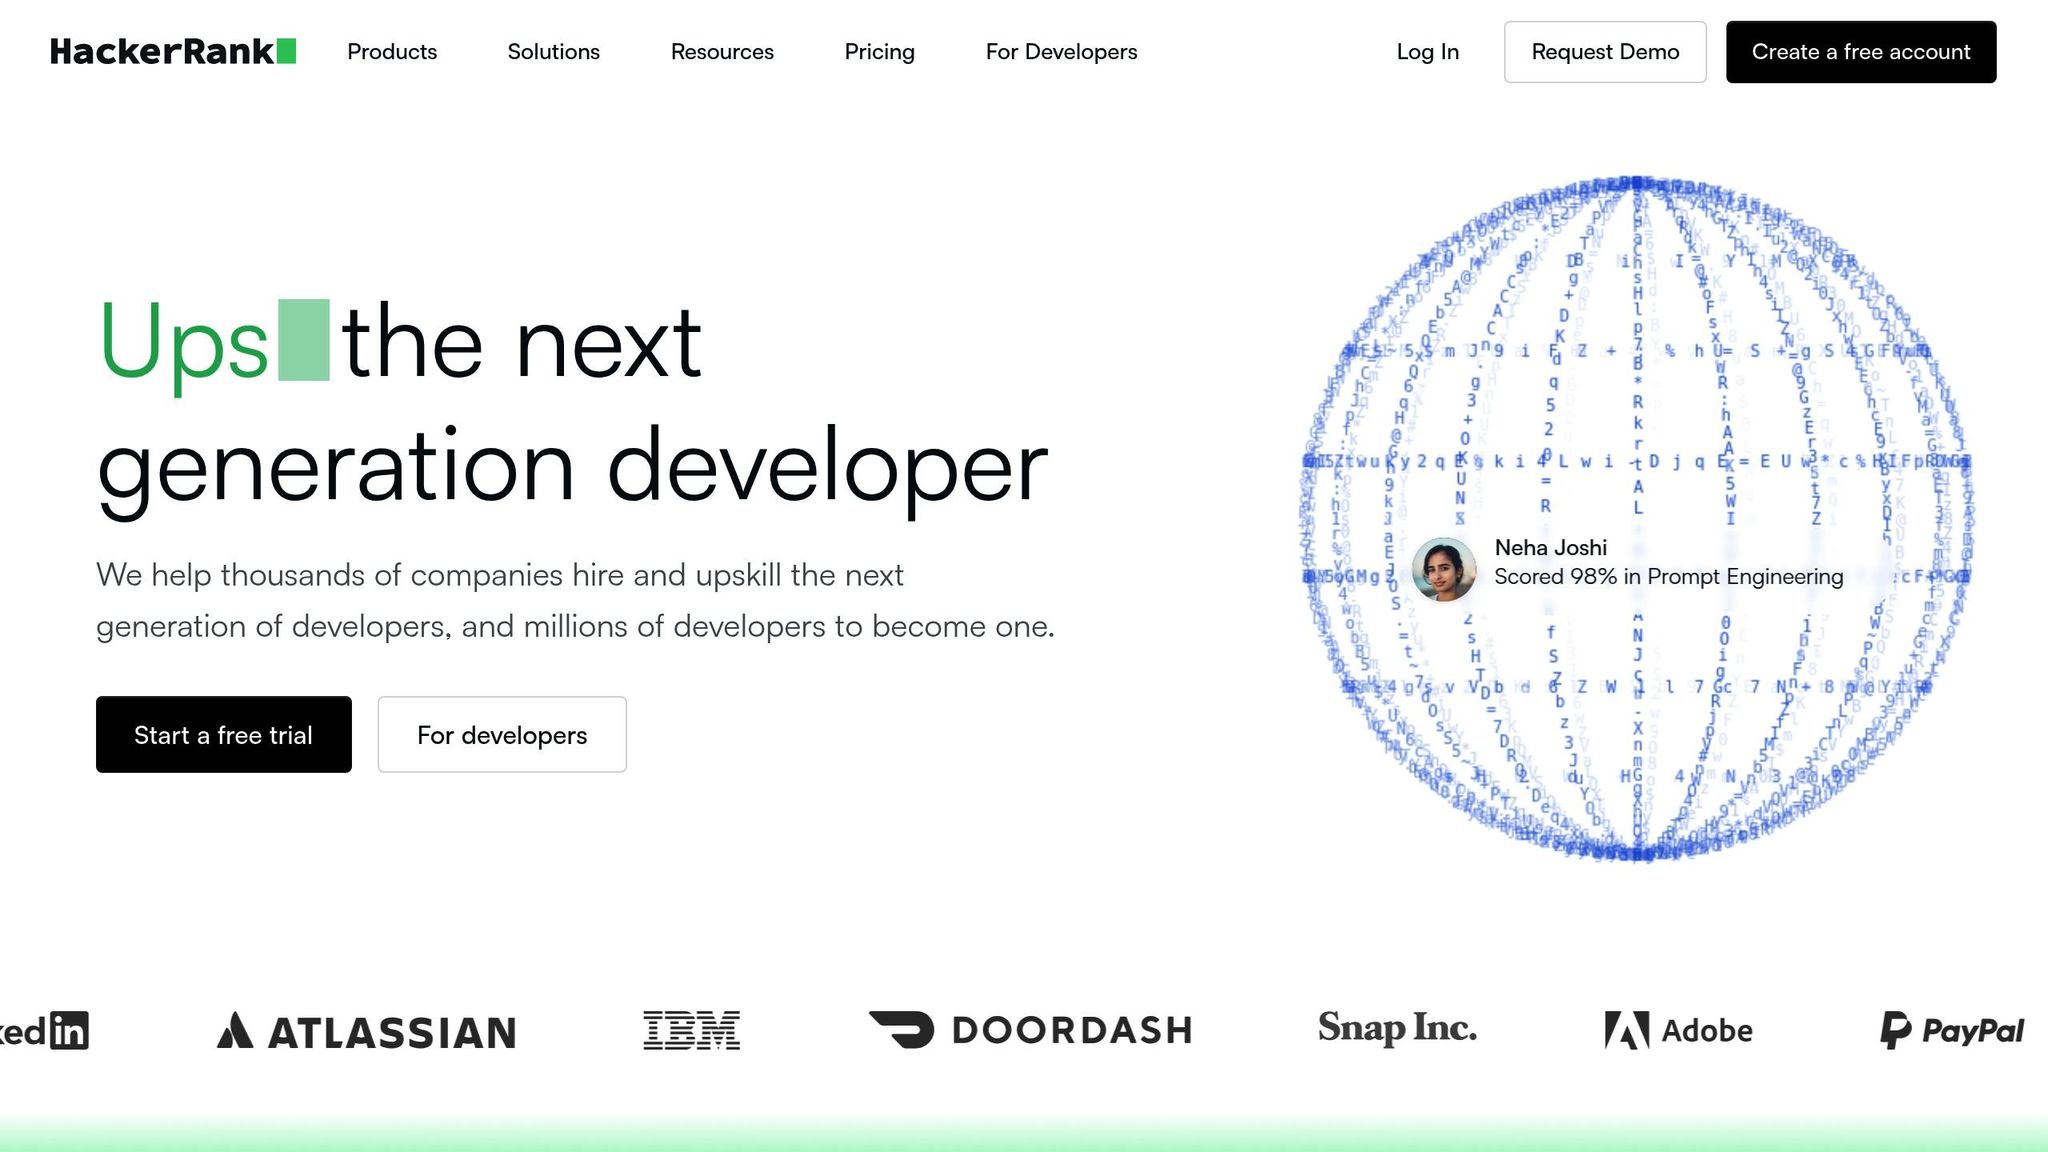Click the For developers hero button
This screenshot has width=2048, height=1152.
pyautogui.click(x=502, y=735)
